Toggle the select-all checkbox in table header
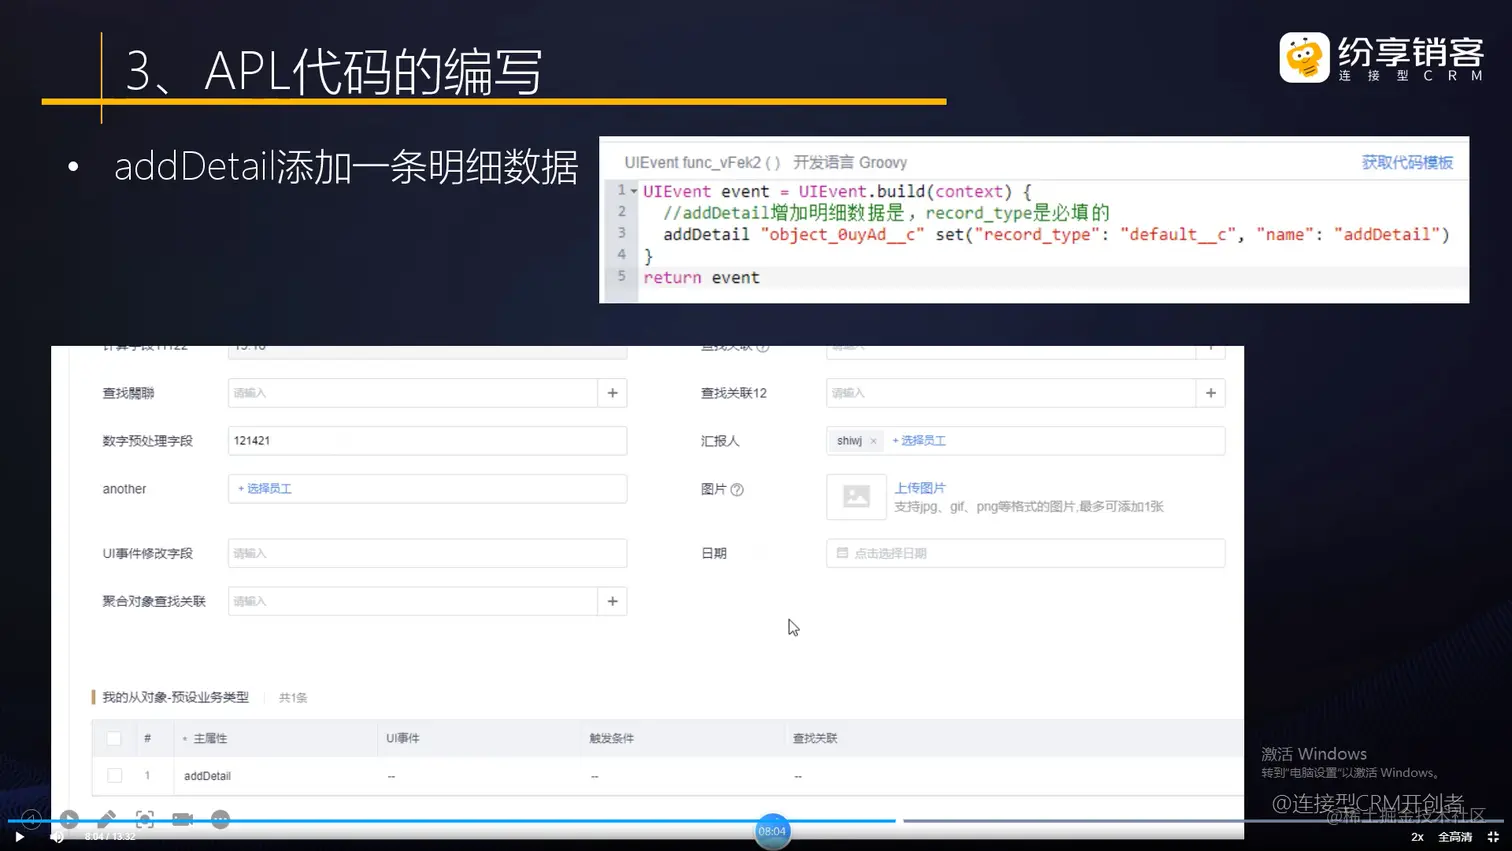This screenshot has width=1512, height=851. (114, 739)
